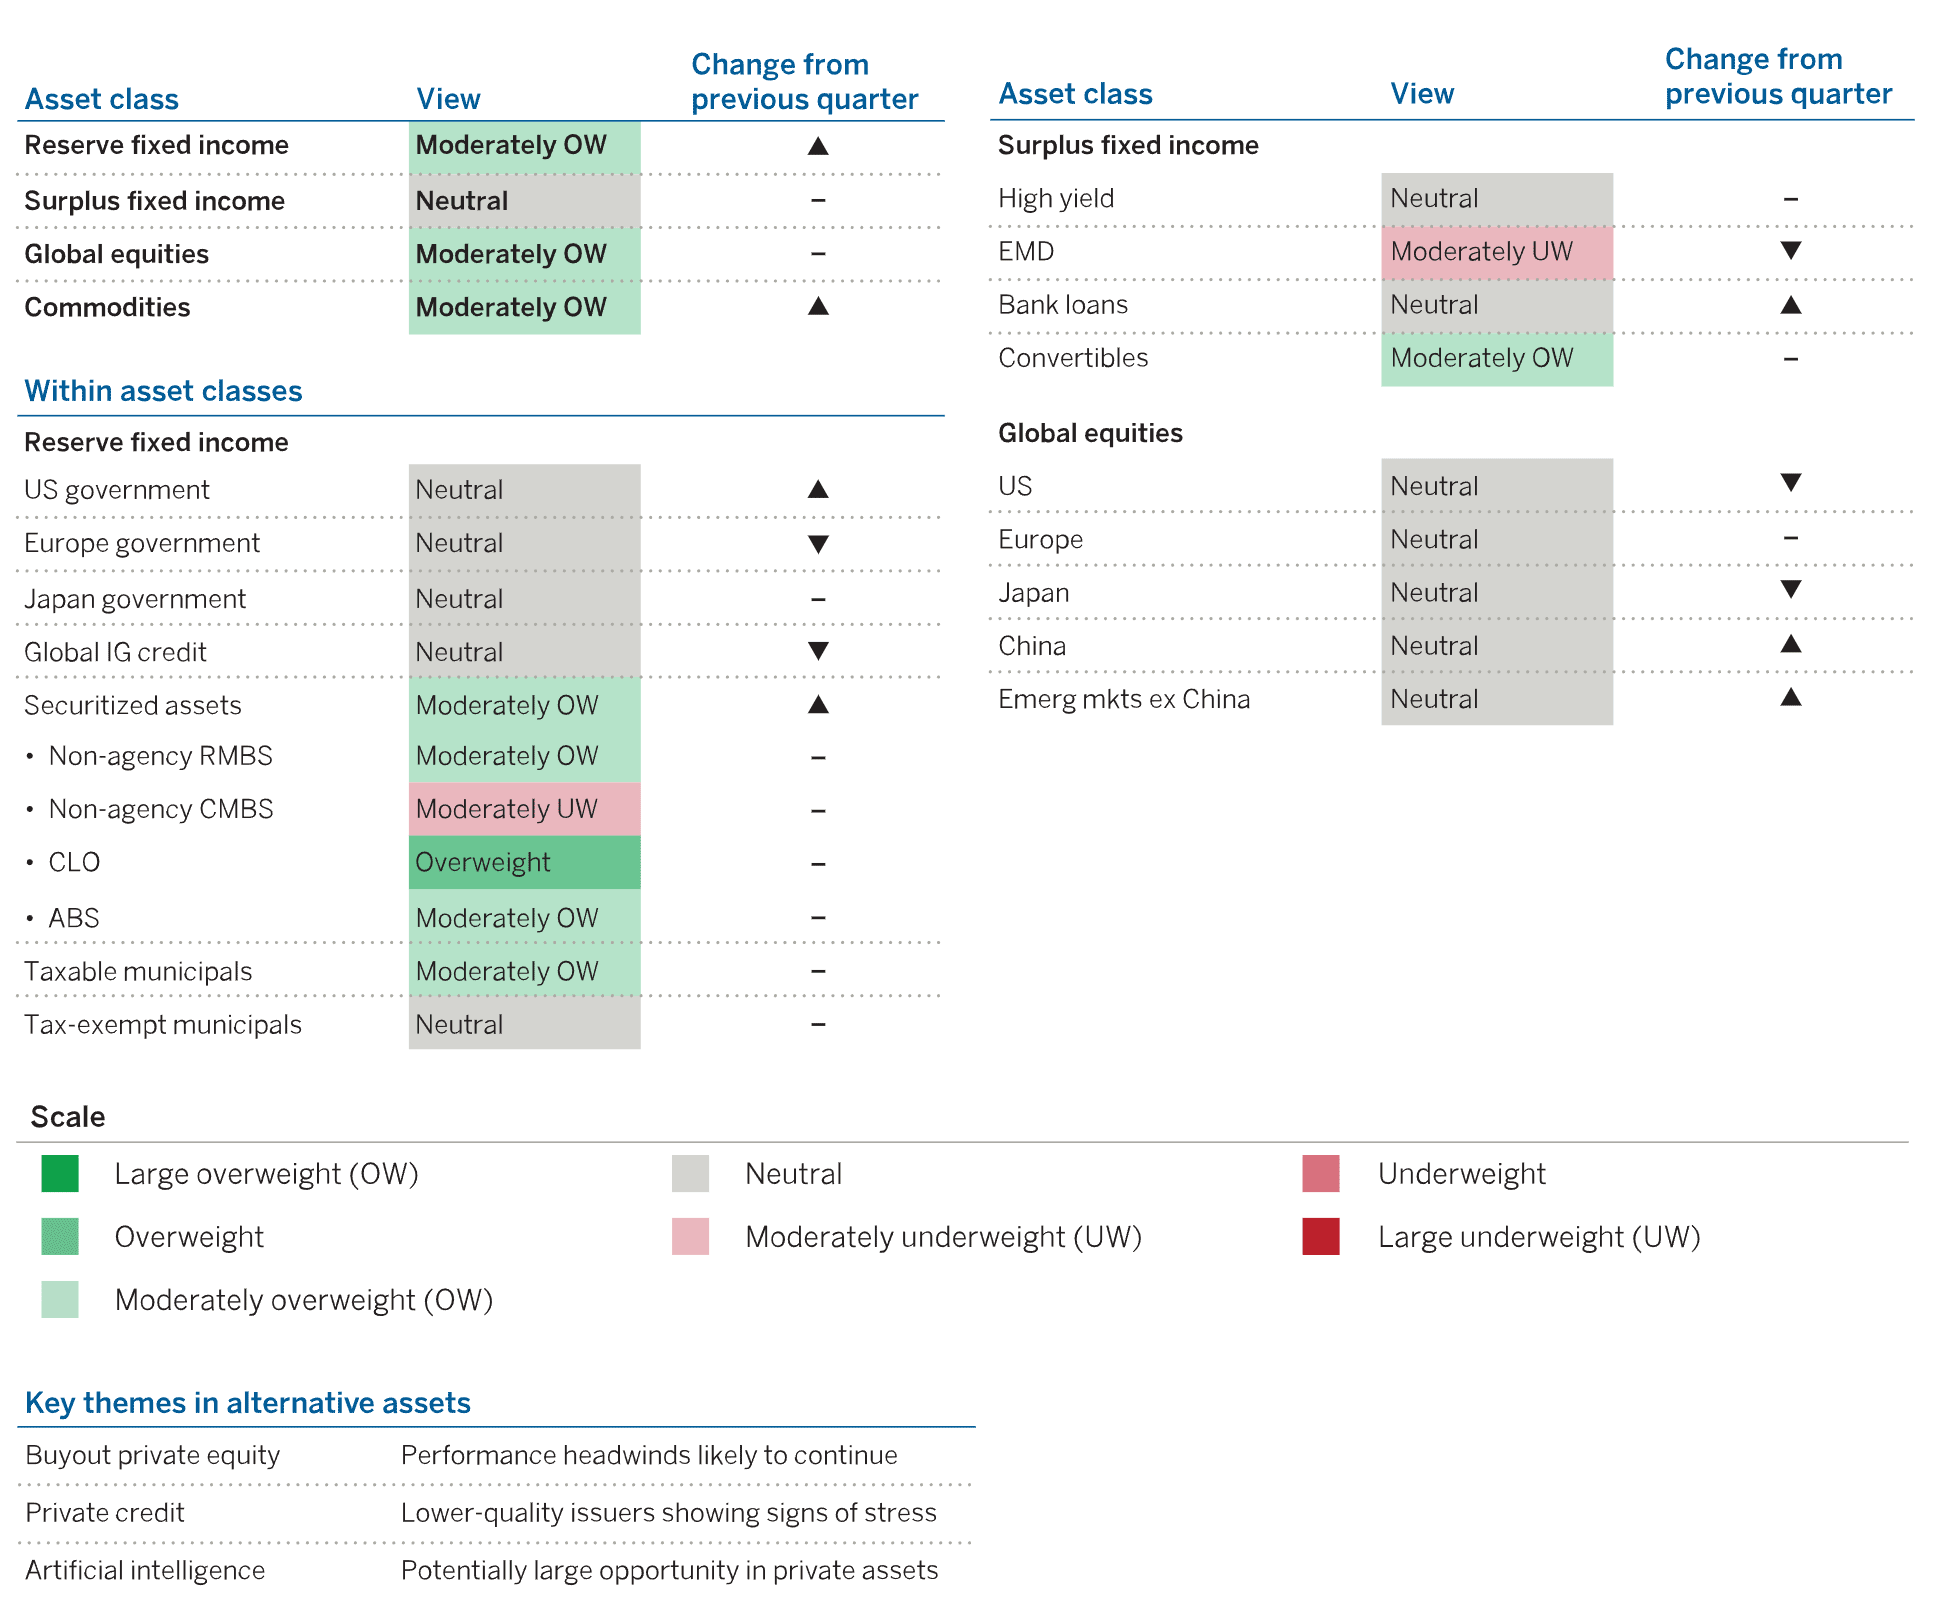Click the Within asset classes heading
The height and width of the screenshot is (1604, 1940).
(x=163, y=391)
